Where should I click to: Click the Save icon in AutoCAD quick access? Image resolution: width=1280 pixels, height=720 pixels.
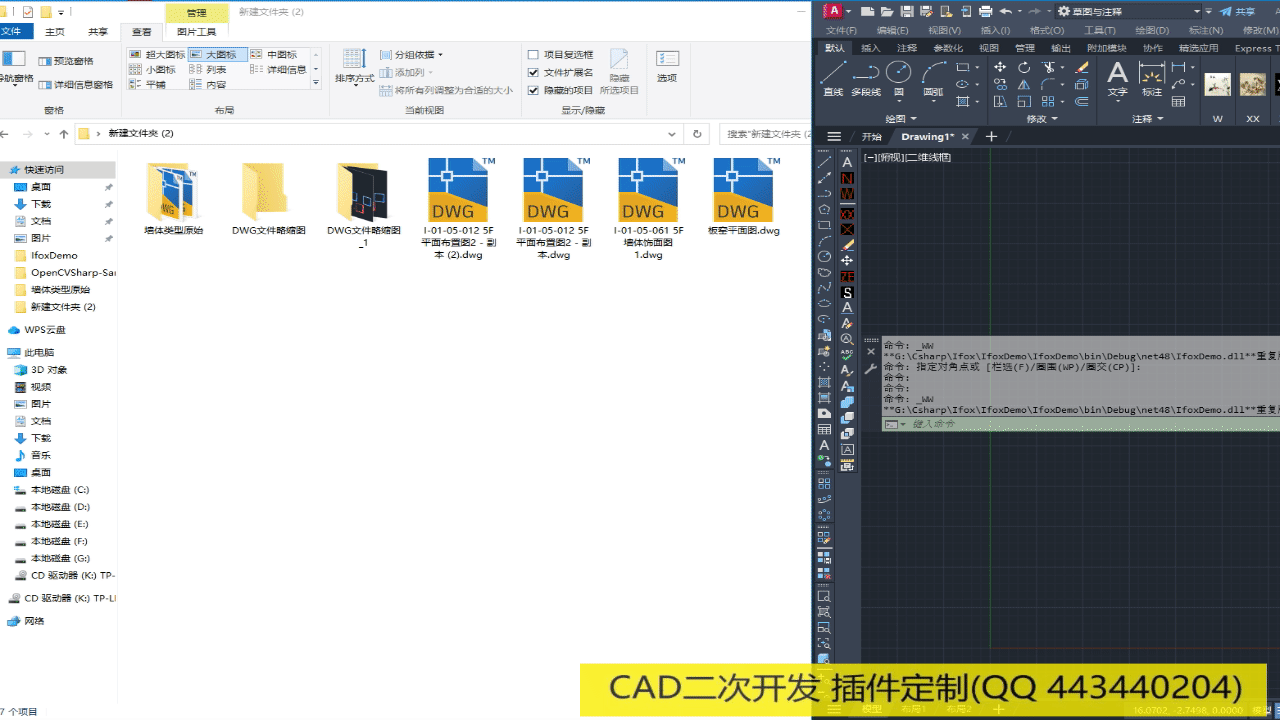coord(907,11)
